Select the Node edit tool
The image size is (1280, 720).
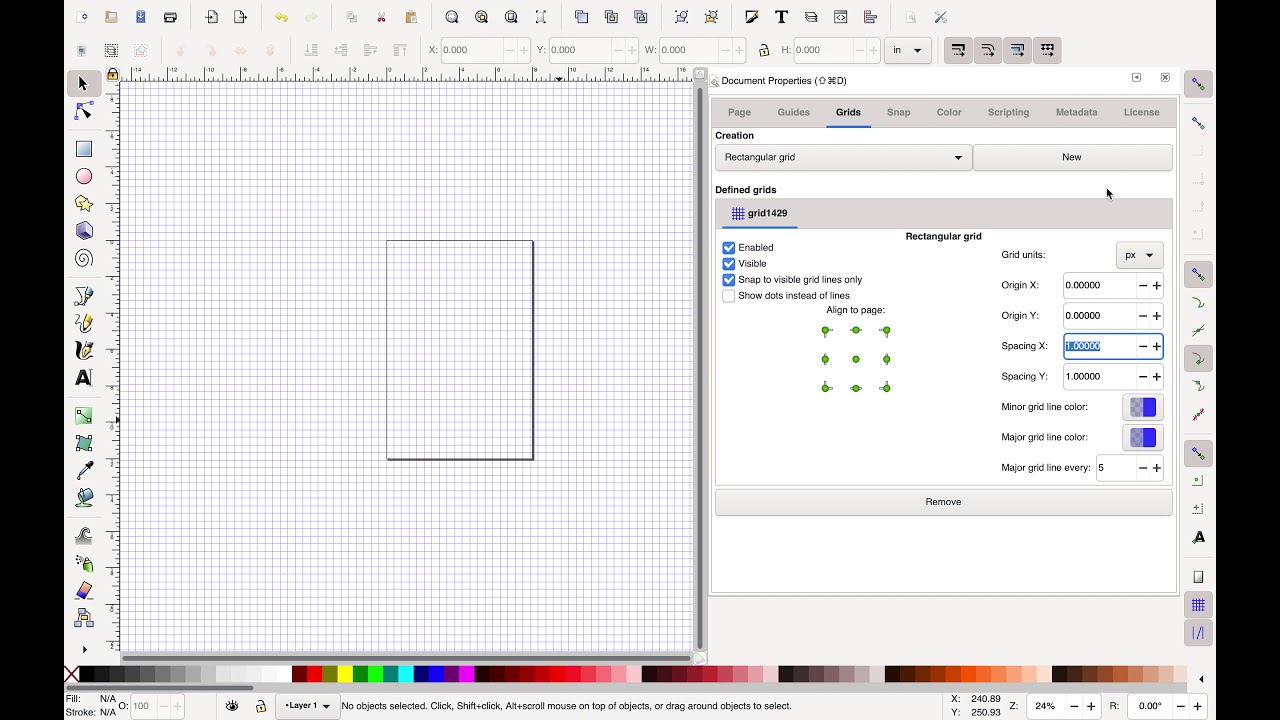coord(84,111)
